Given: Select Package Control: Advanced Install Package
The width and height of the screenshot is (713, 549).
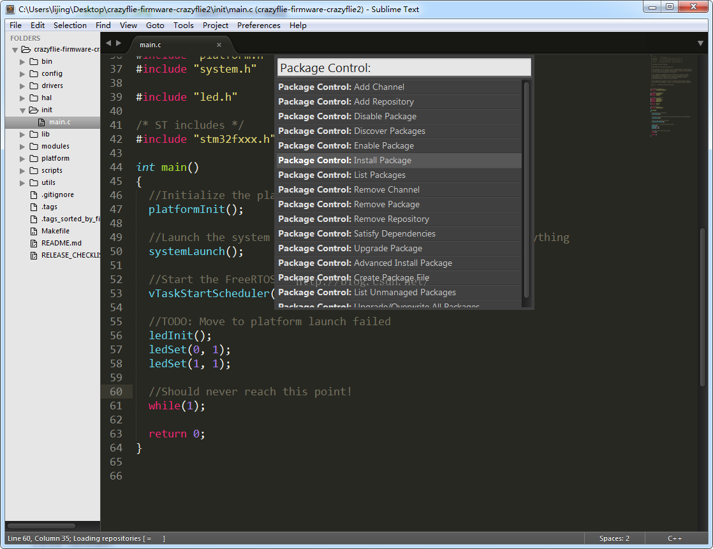Looking at the screenshot, I should click(x=399, y=263).
